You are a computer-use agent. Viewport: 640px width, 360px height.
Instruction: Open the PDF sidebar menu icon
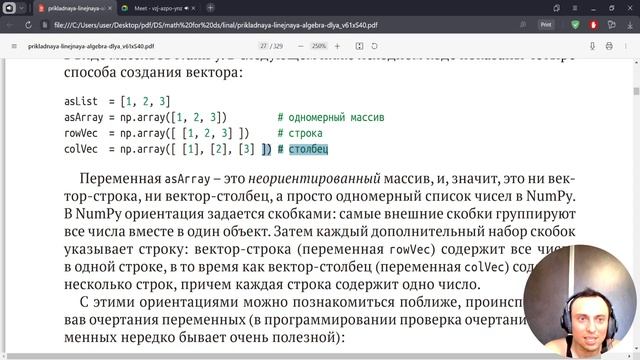point(14,46)
